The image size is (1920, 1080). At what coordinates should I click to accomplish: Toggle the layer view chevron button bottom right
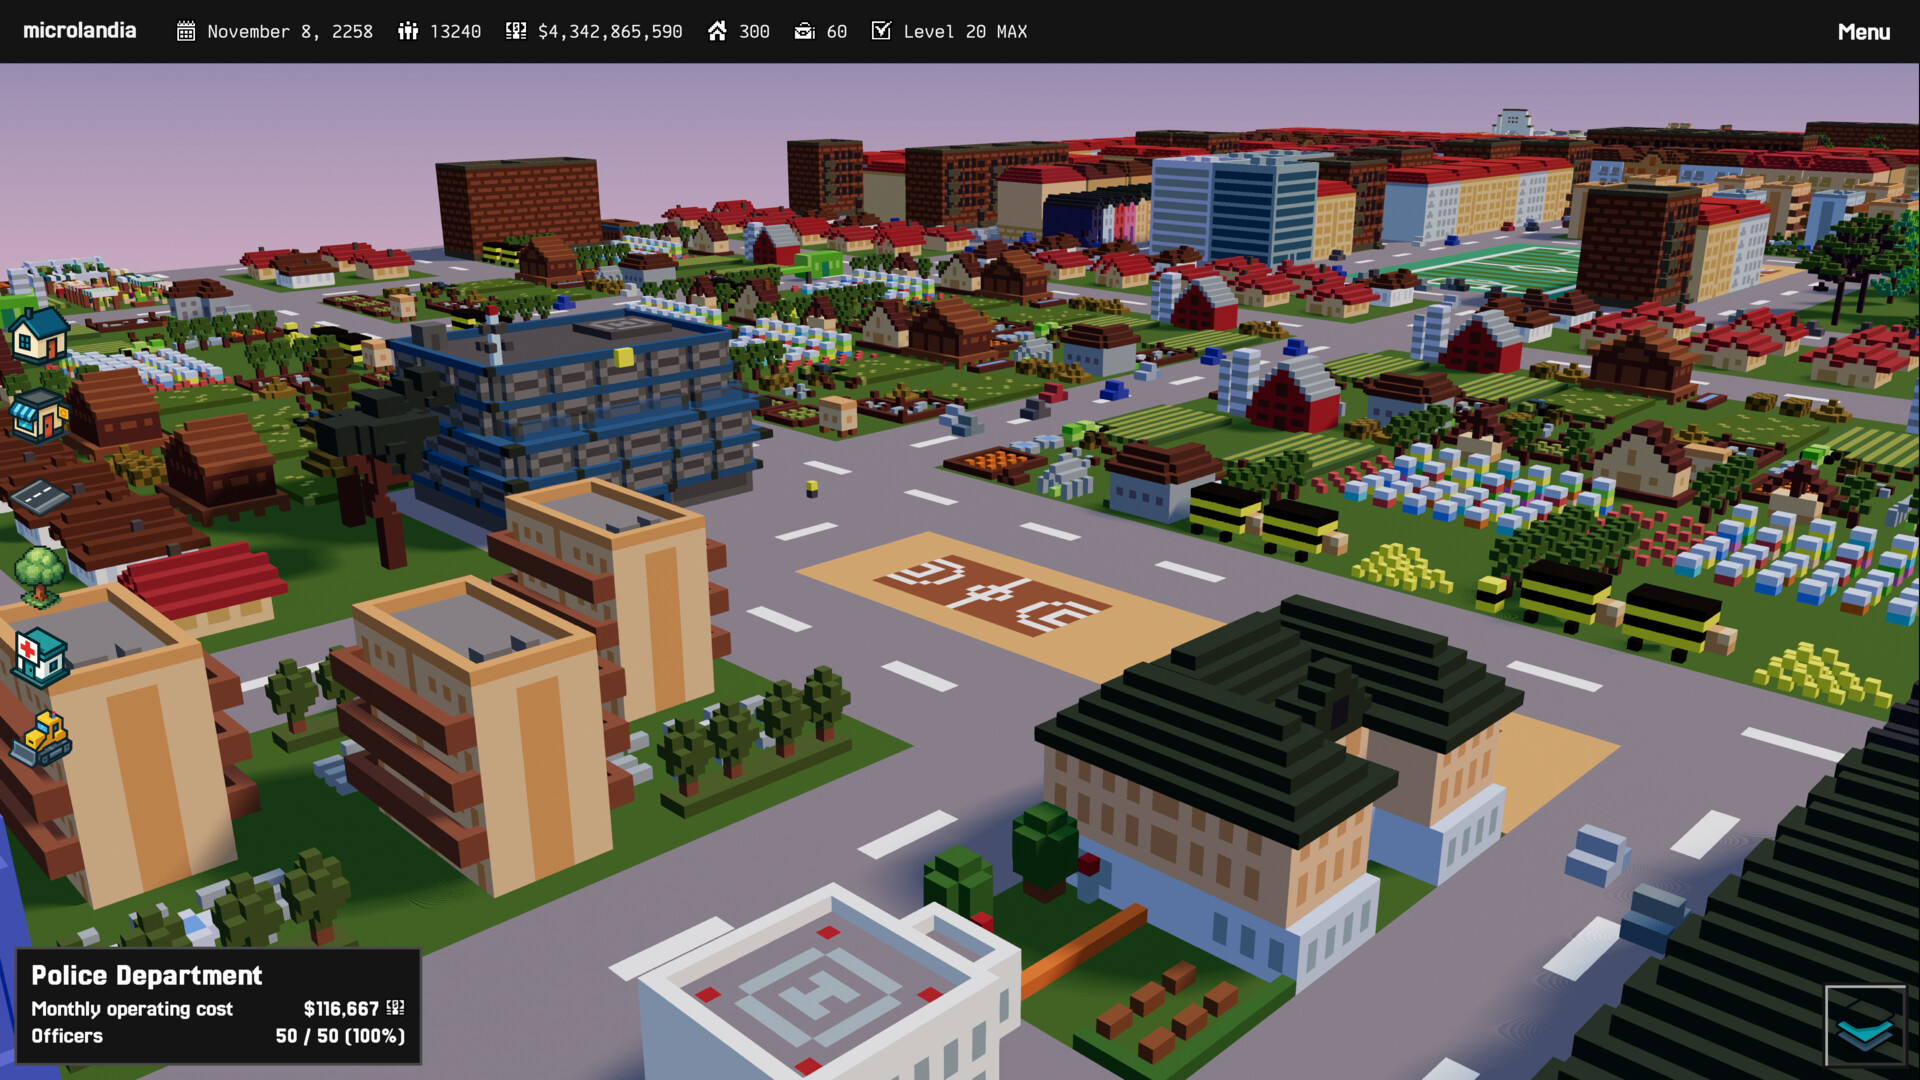click(1867, 1025)
